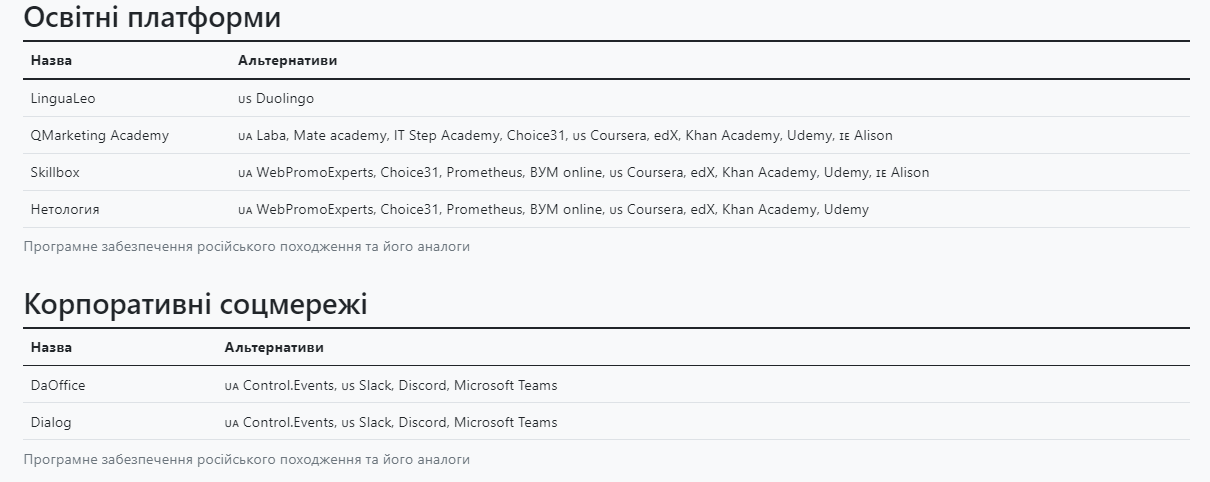
Task: Click the DaOffice row name
Action: [58, 385]
